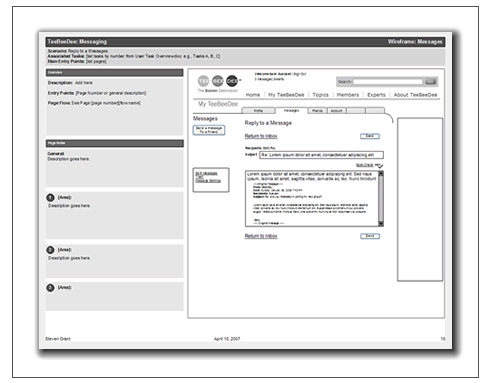Go to Topics in the navigation bar

click(320, 95)
